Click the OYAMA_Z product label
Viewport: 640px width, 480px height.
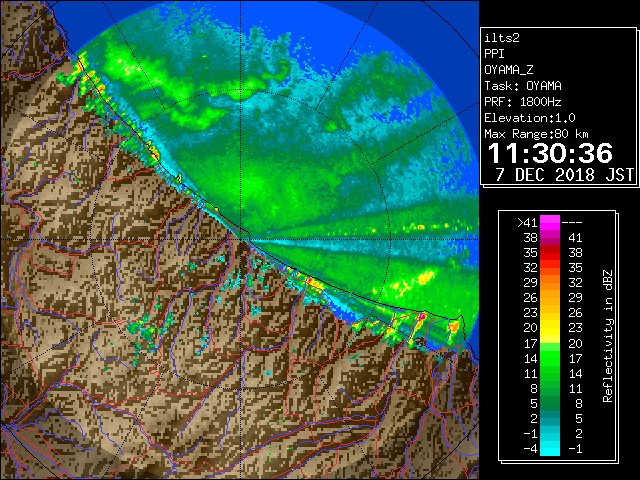[509, 70]
